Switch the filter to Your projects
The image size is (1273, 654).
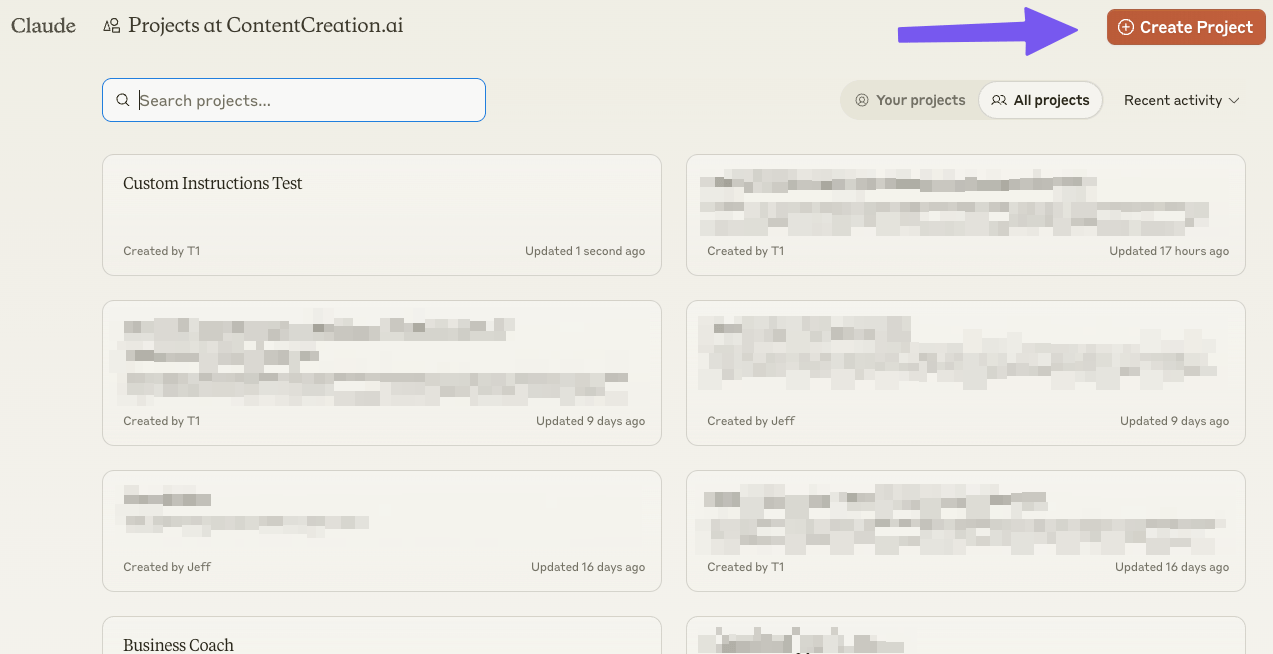910,100
